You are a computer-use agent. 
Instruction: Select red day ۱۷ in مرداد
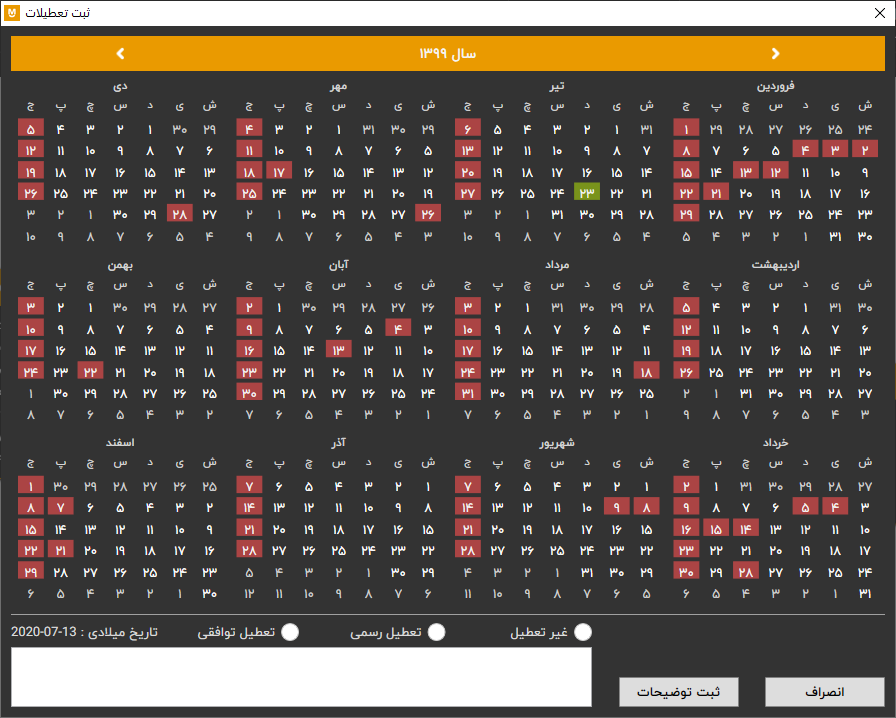pyautogui.click(x=468, y=350)
